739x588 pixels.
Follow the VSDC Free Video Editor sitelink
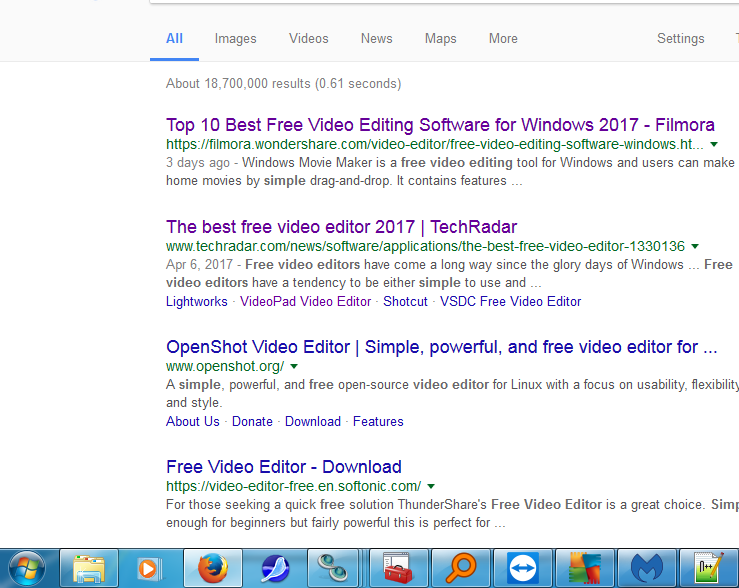pyautogui.click(x=510, y=302)
